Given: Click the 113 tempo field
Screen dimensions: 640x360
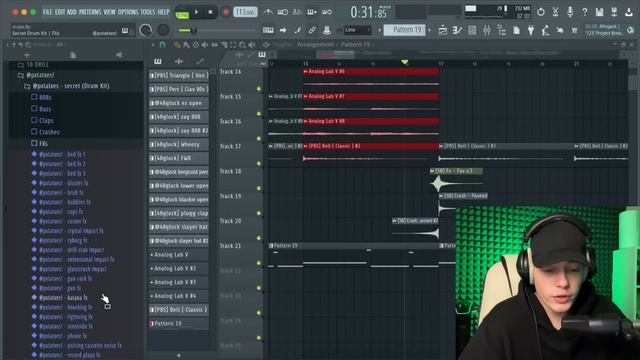Looking at the screenshot, I should 245,12.
